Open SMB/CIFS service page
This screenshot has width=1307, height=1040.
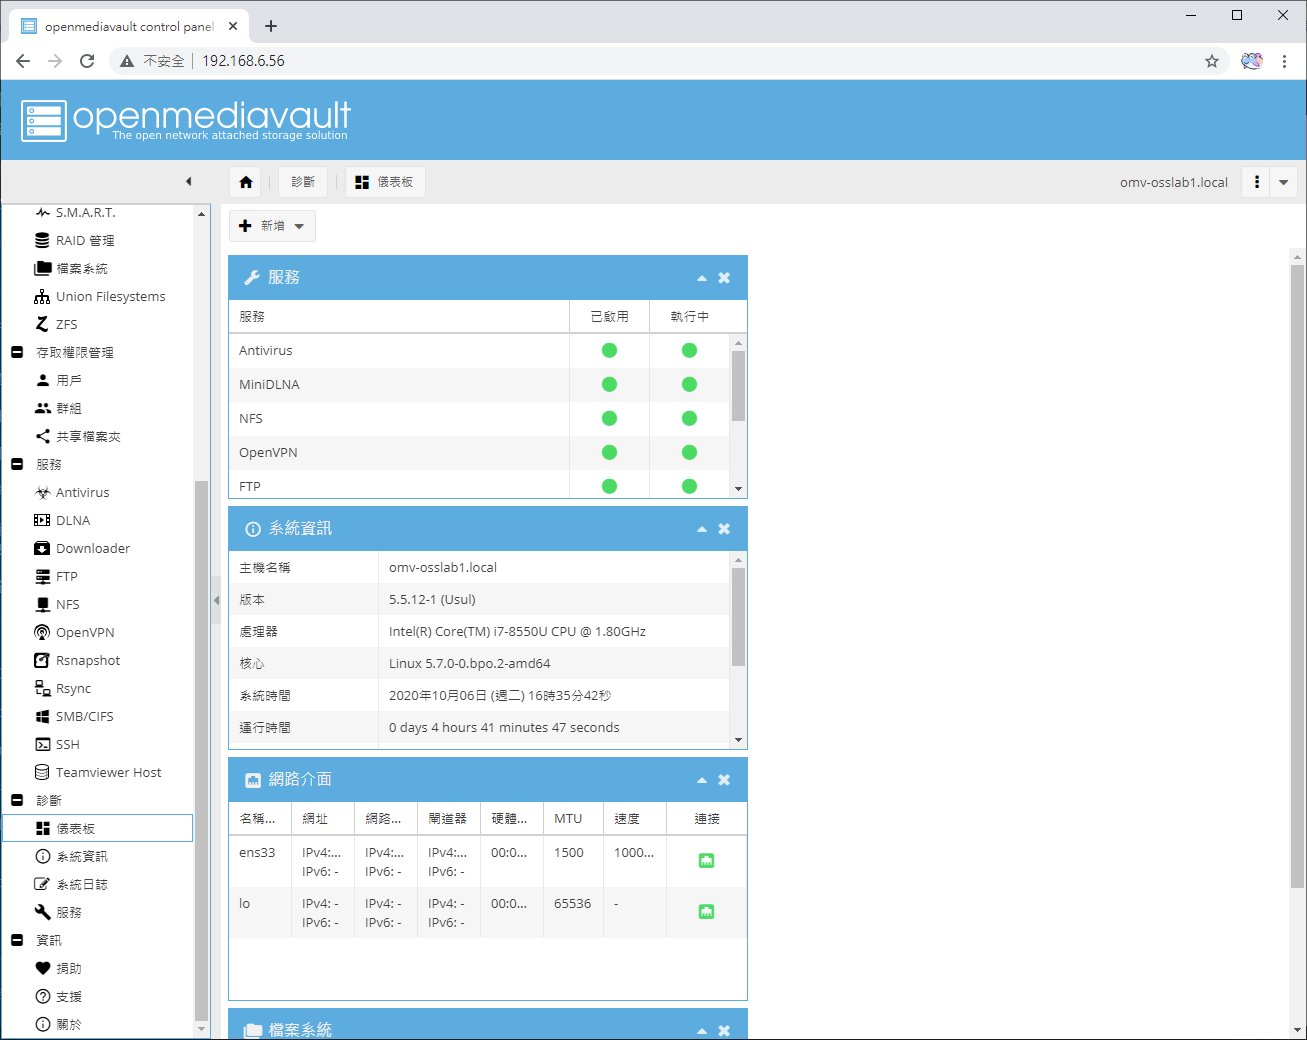click(x=84, y=717)
